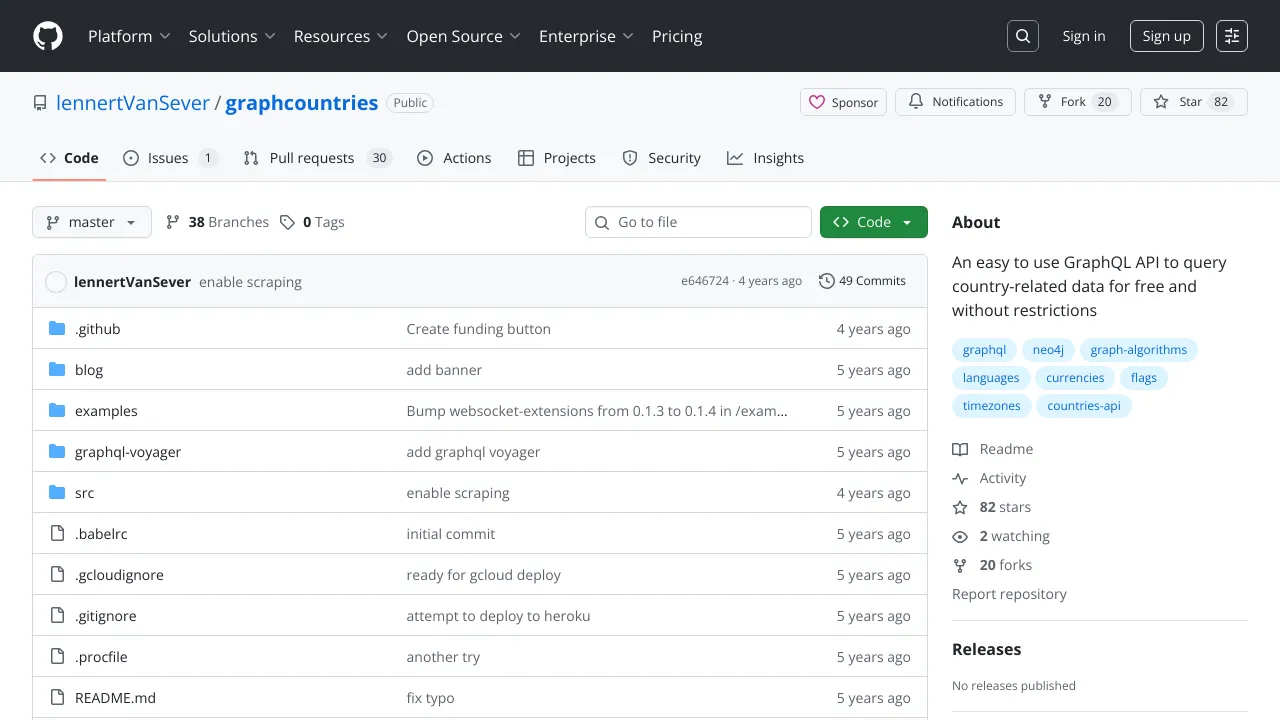Open the 49 Commits history link
1280x720 pixels.
coord(862,281)
